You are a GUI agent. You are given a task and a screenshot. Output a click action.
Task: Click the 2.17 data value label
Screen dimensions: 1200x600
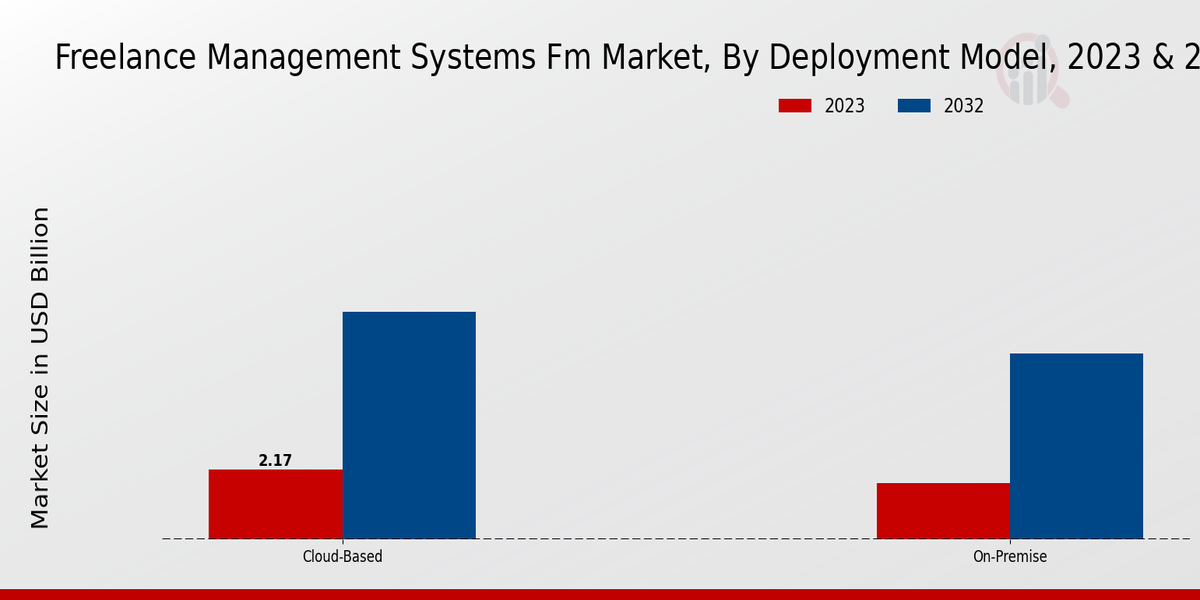point(275,460)
